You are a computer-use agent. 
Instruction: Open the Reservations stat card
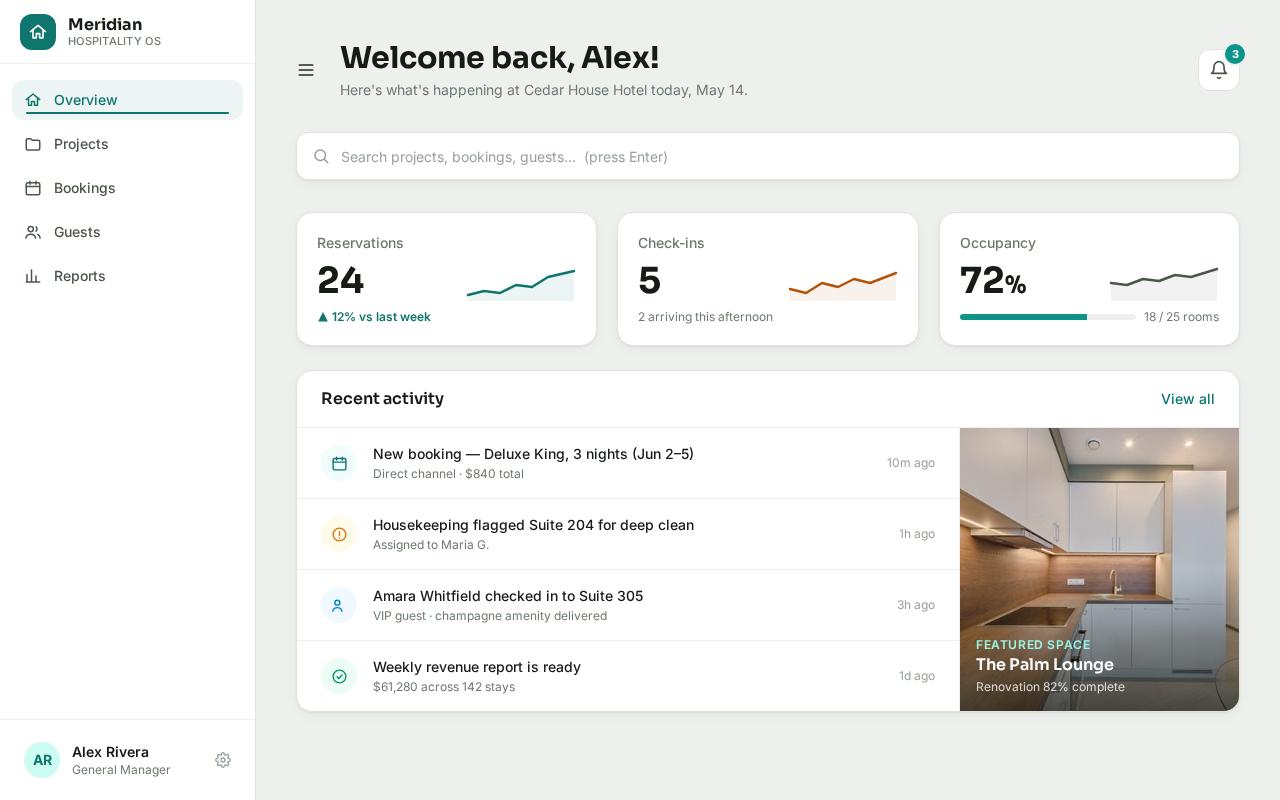(x=446, y=279)
